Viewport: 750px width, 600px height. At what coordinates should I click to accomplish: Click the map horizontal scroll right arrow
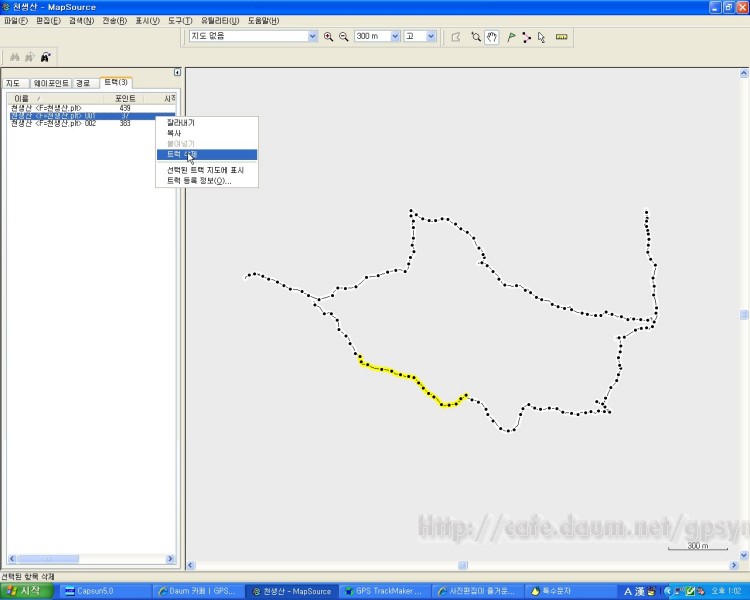tap(734, 566)
